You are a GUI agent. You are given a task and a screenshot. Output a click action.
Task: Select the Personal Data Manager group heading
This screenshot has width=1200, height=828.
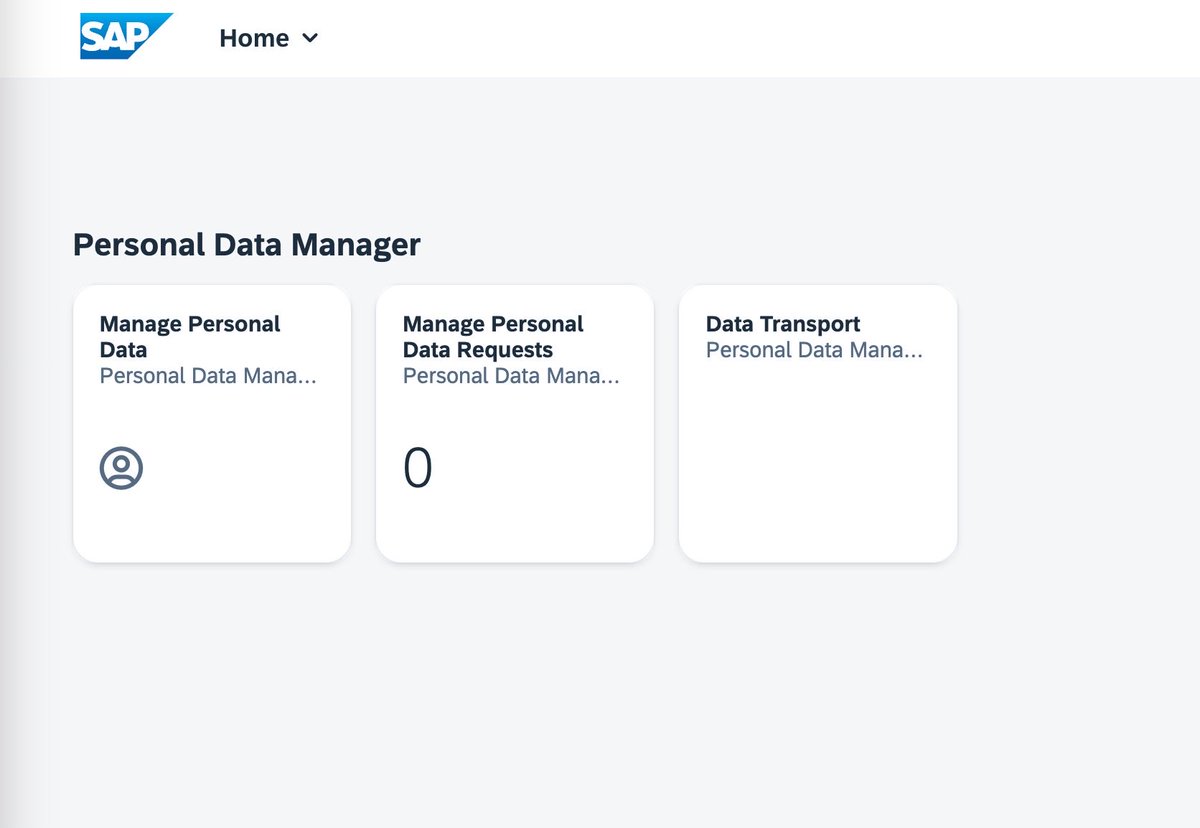click(x=247, y=245)
